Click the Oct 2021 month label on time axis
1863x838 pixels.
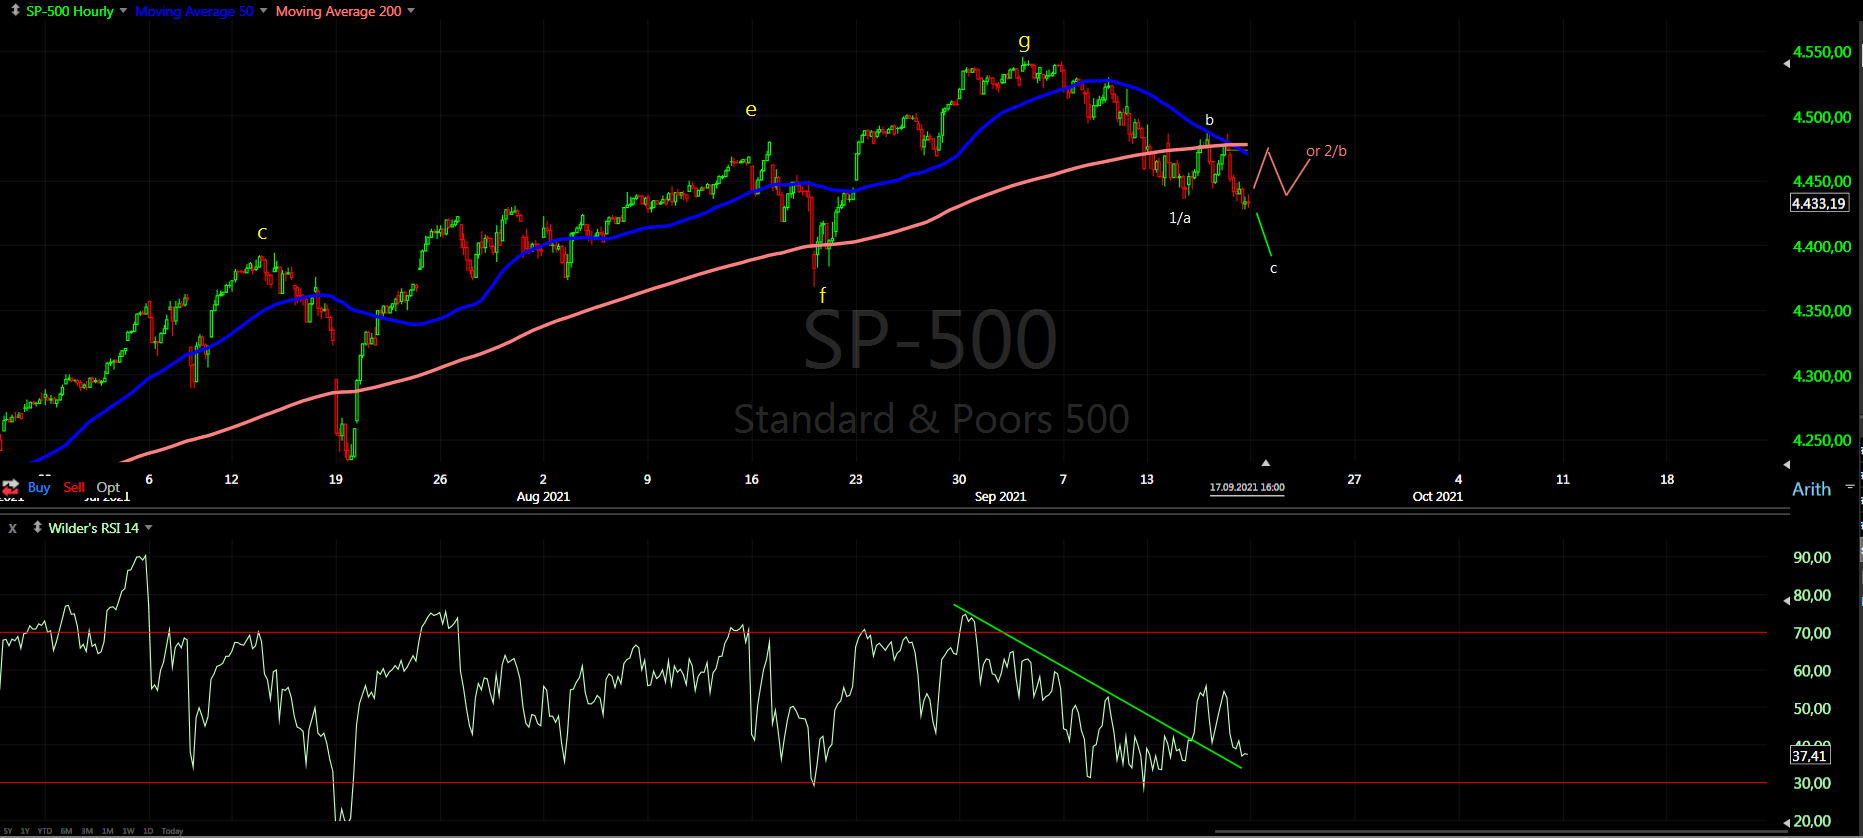coord(1437,496)
